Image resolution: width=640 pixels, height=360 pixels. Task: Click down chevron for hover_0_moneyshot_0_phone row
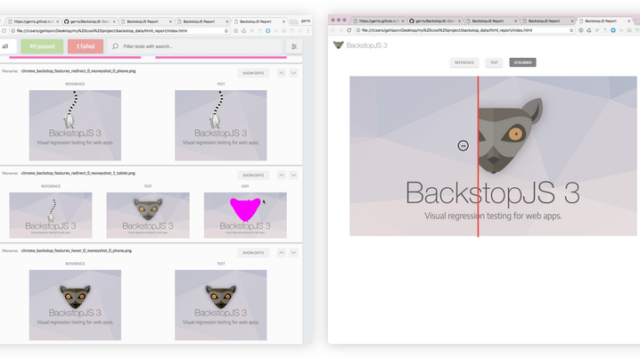pyautogui.click(x=293, y=253)
